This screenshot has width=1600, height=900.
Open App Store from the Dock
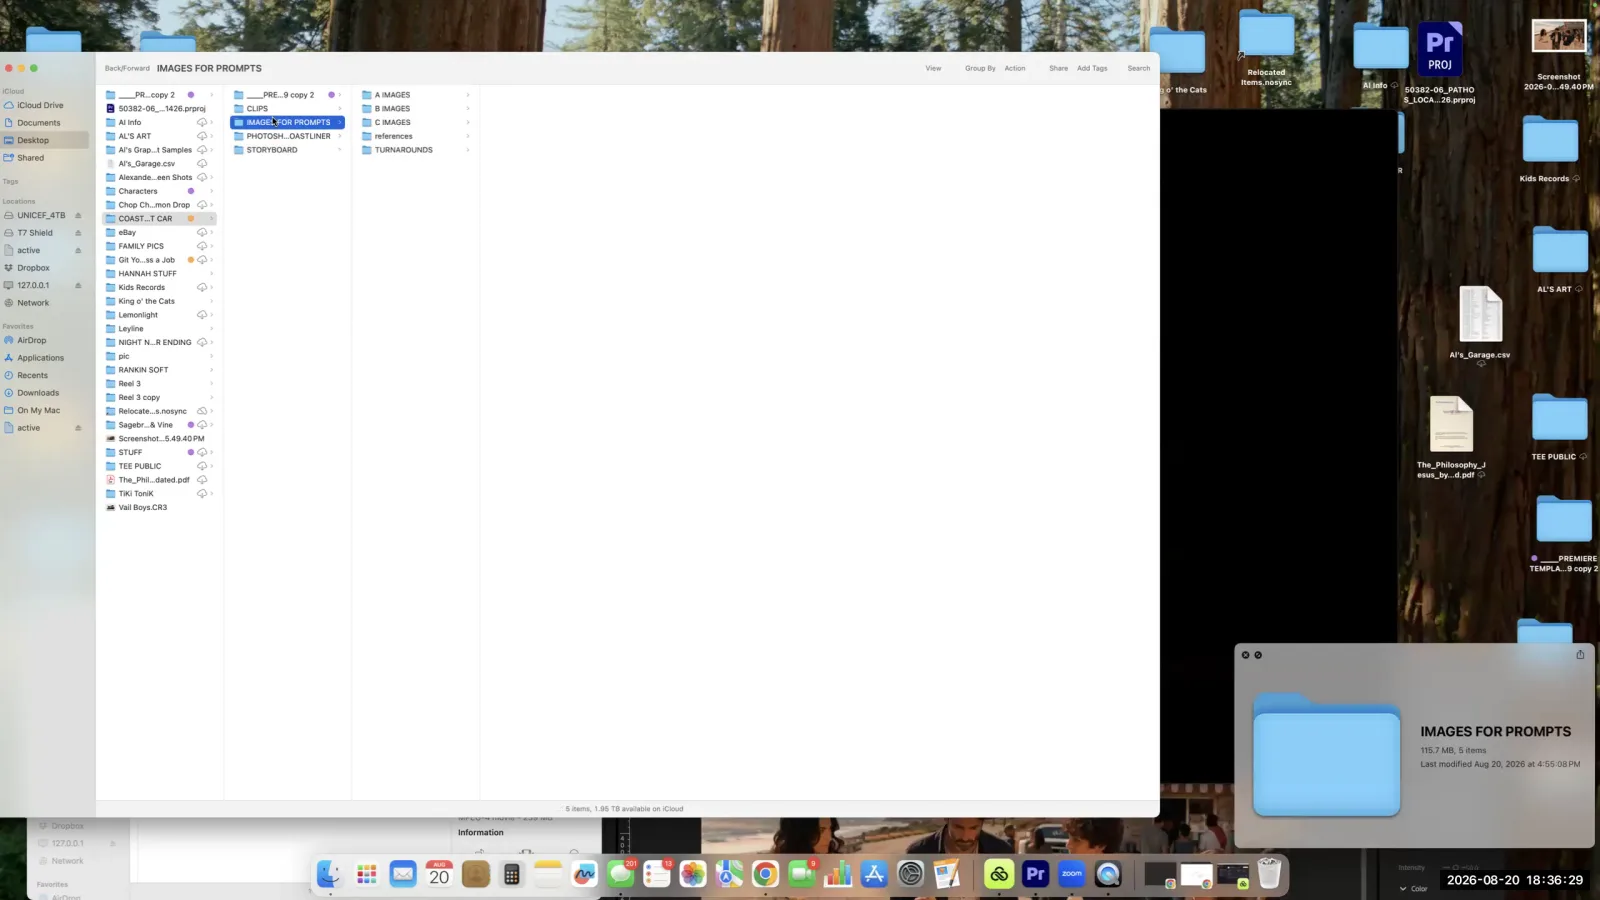coord(874,874)
